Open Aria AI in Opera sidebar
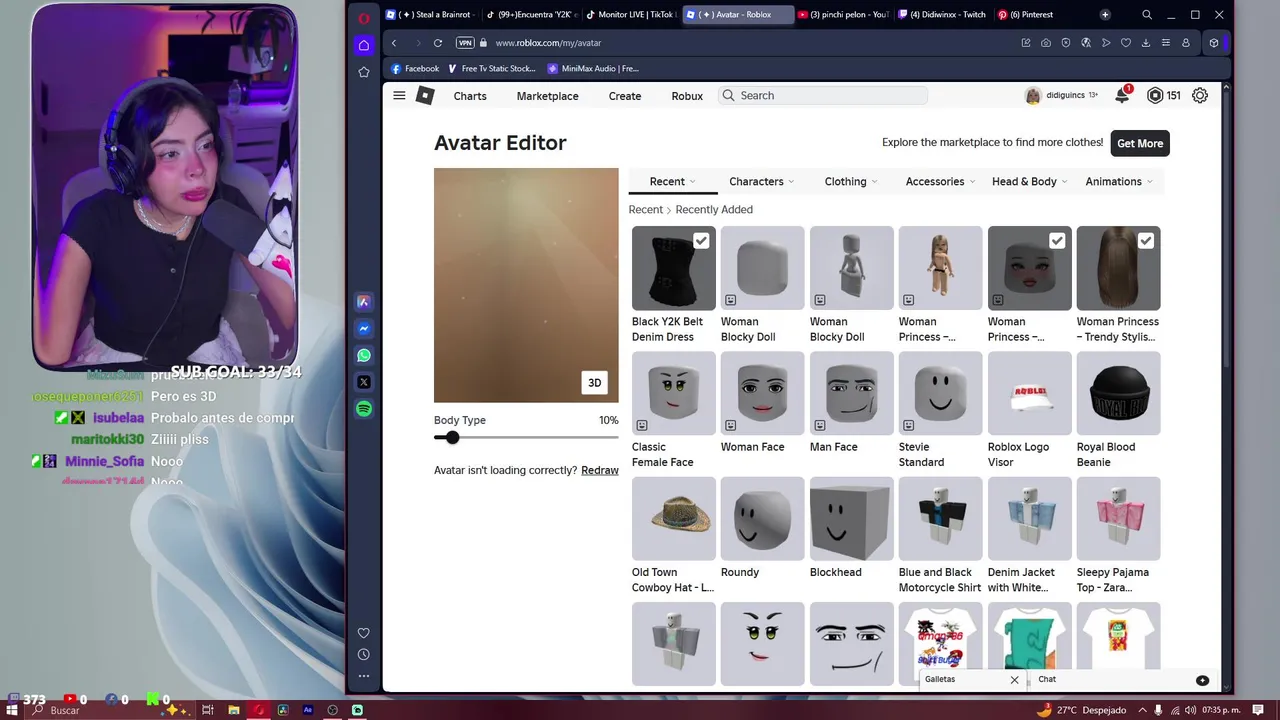Image resolution: width=1280 pixels, height=720 pixels. coord(364,301)
